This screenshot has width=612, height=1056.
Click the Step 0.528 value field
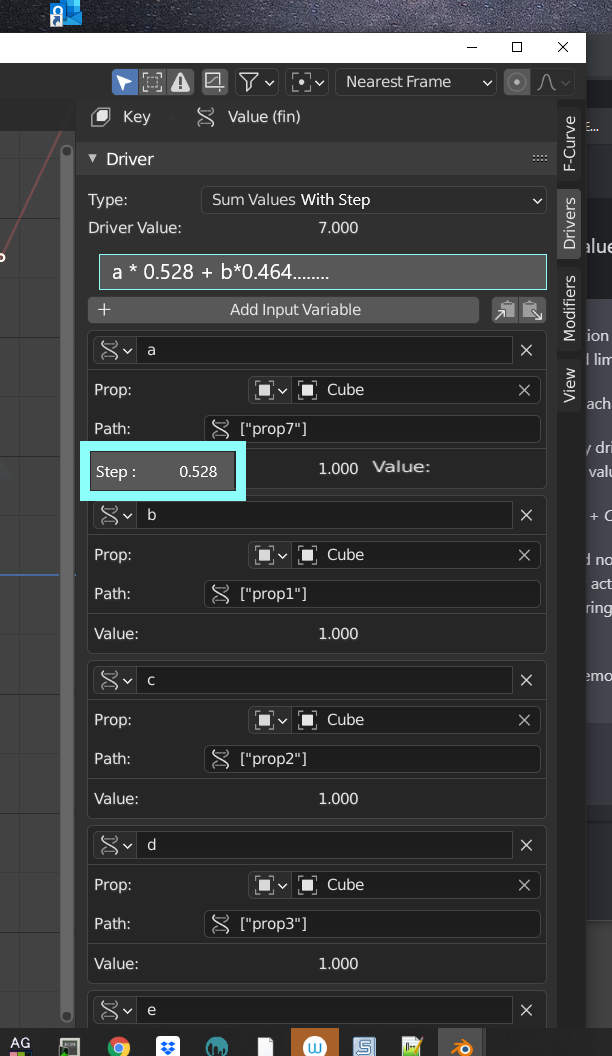pyautogui.click(x=163, y=471)
